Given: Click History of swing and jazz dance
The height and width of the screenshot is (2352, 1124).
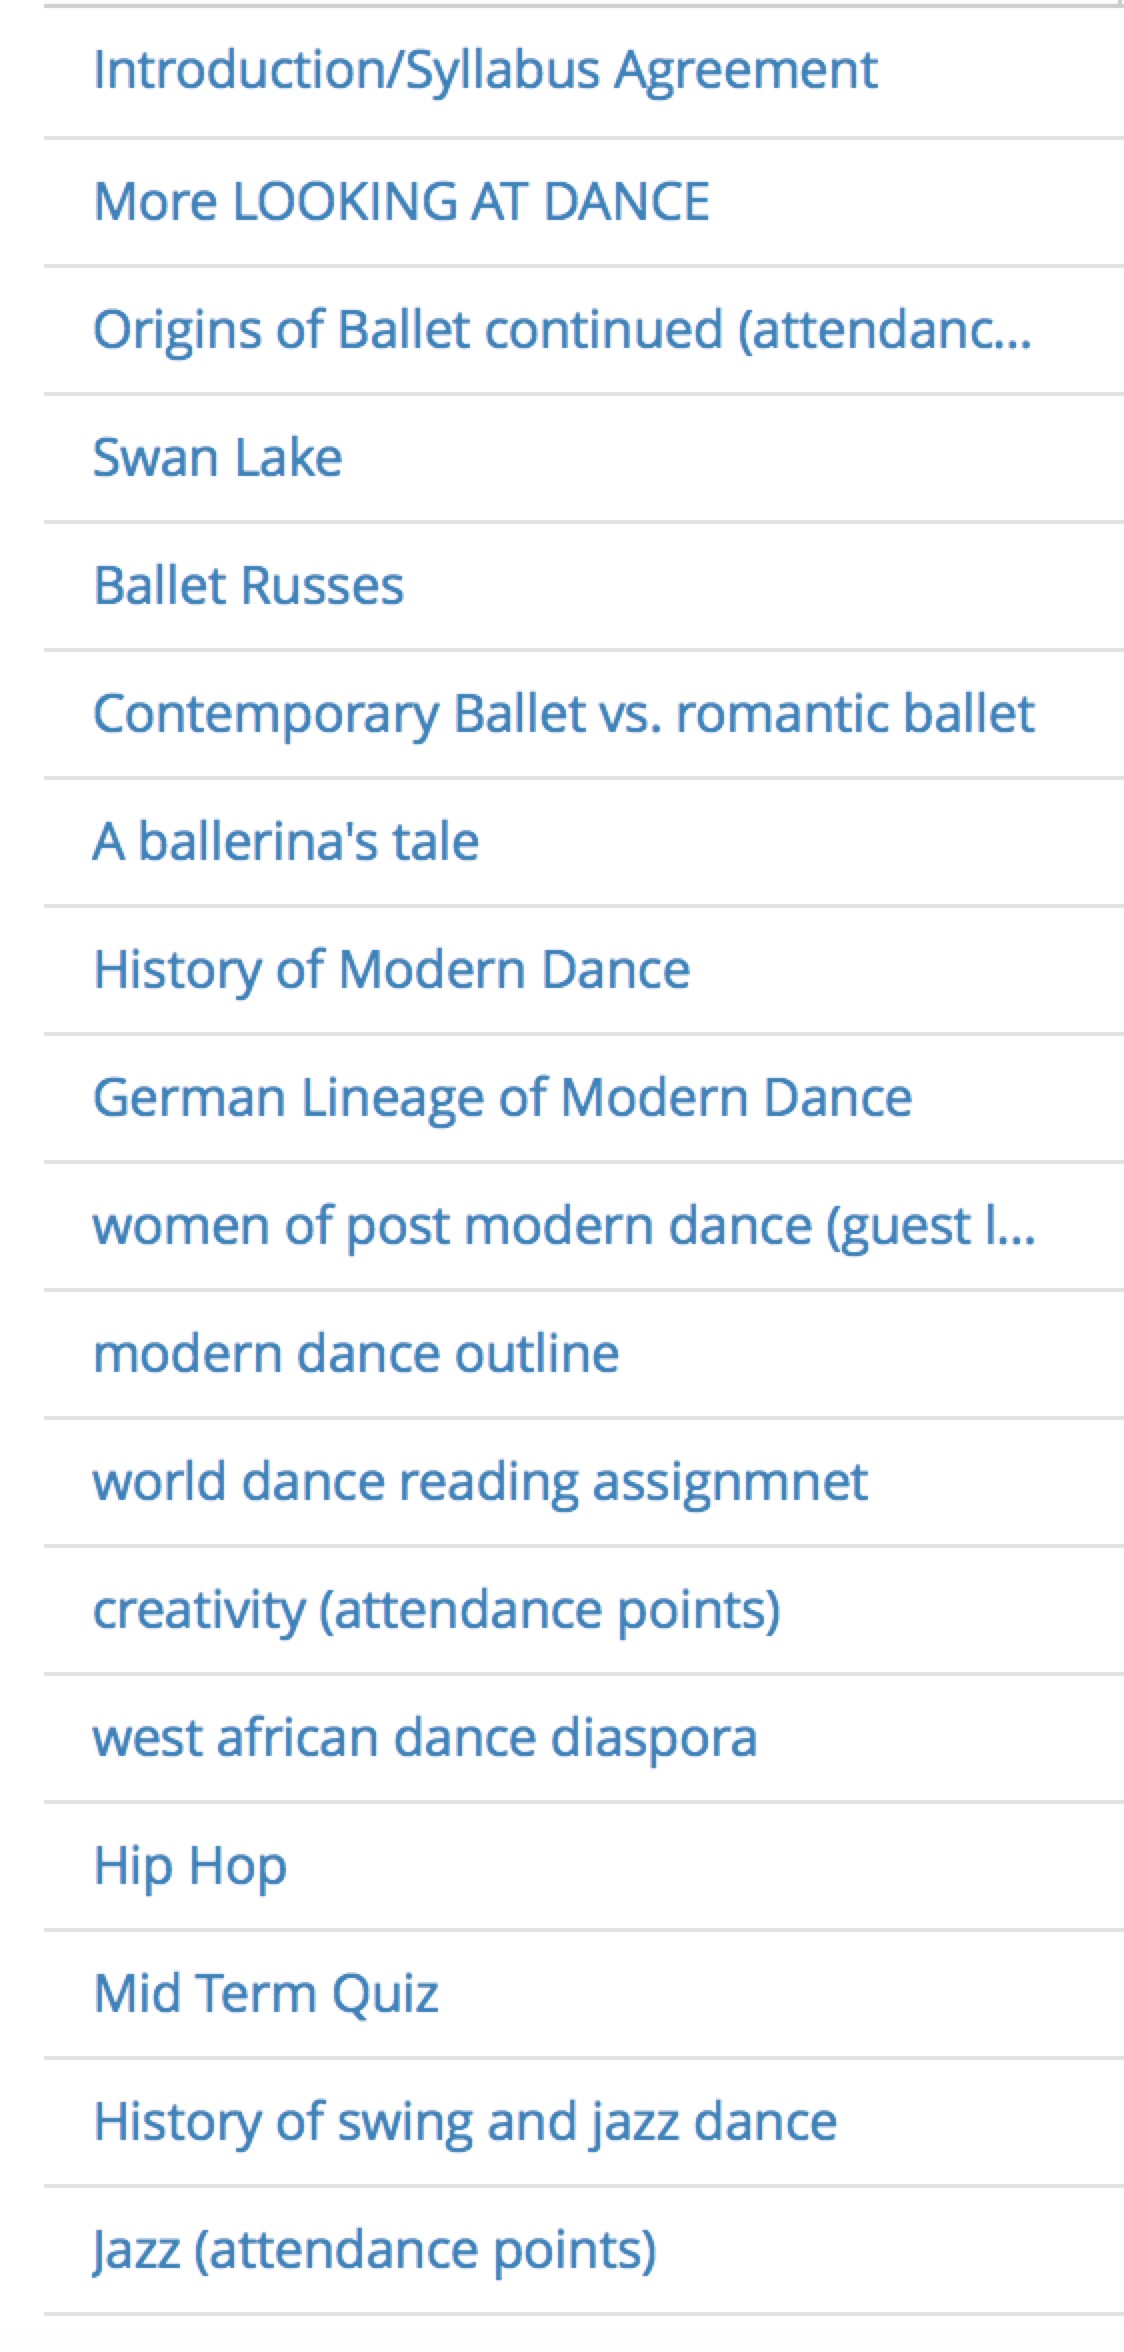Looking at the screenshot, I should click(465, 2121).
